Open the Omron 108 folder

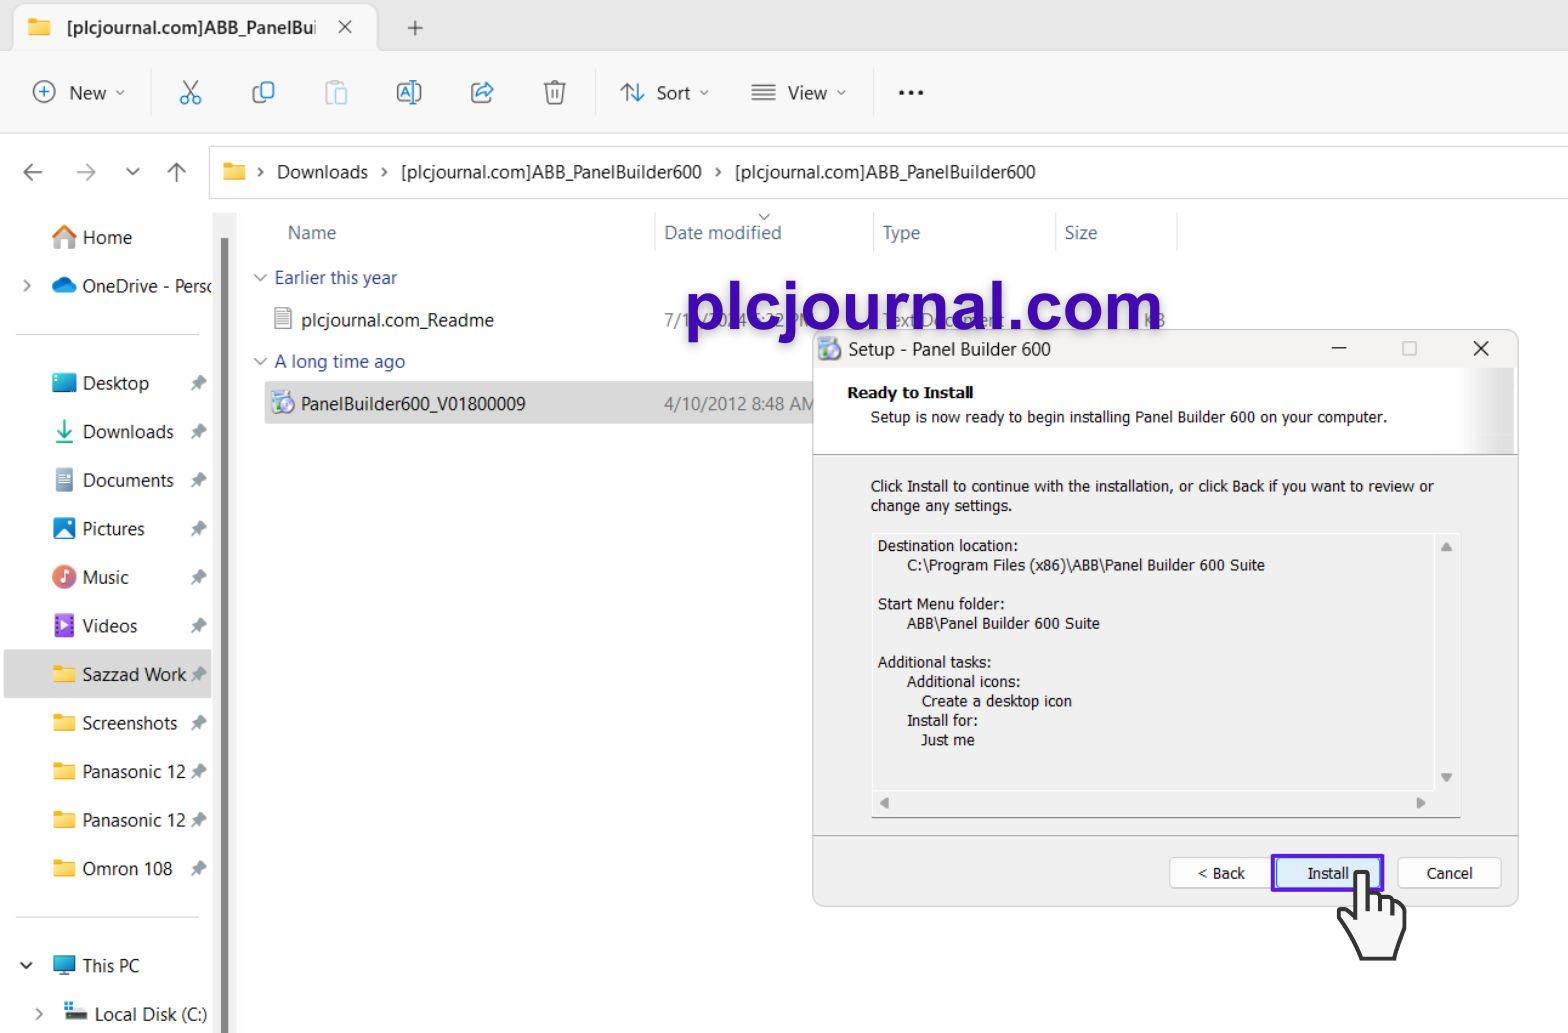pos(127,869)
